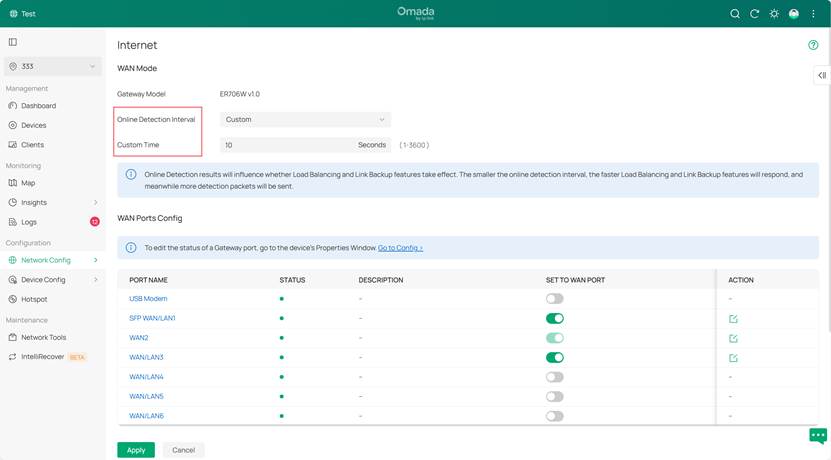Follow the Go to Config link
This screenshot has height=460, width=831.
[x=400, y=248]
